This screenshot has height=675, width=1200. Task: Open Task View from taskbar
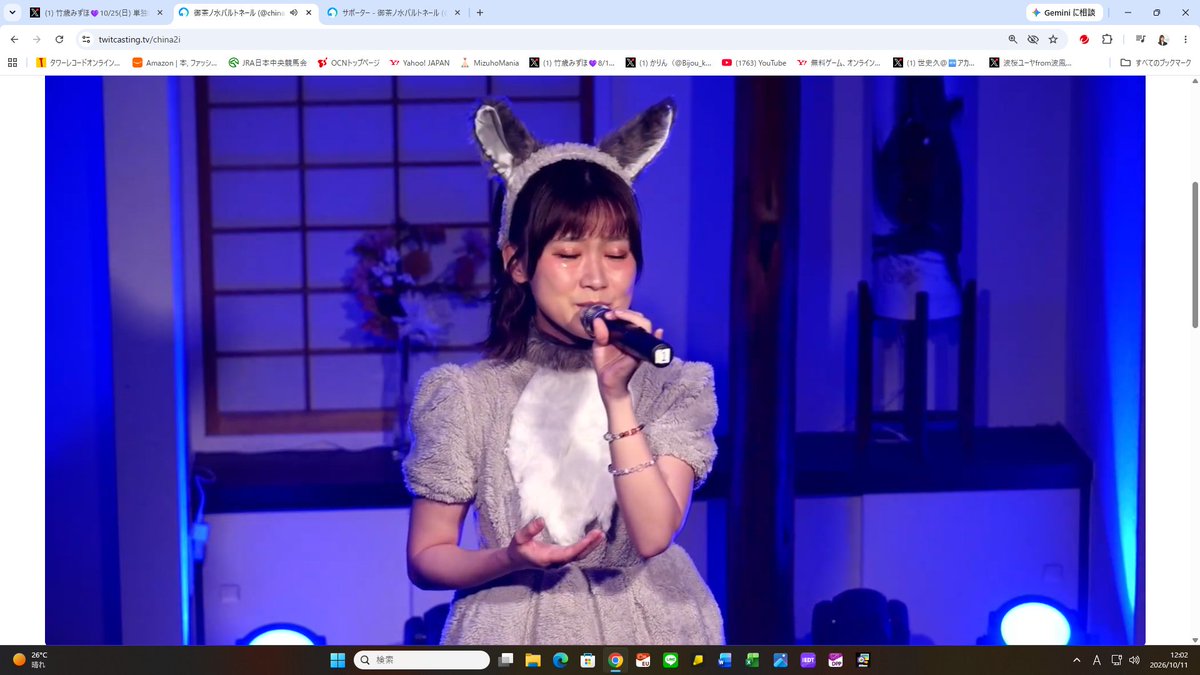[507, 660]
